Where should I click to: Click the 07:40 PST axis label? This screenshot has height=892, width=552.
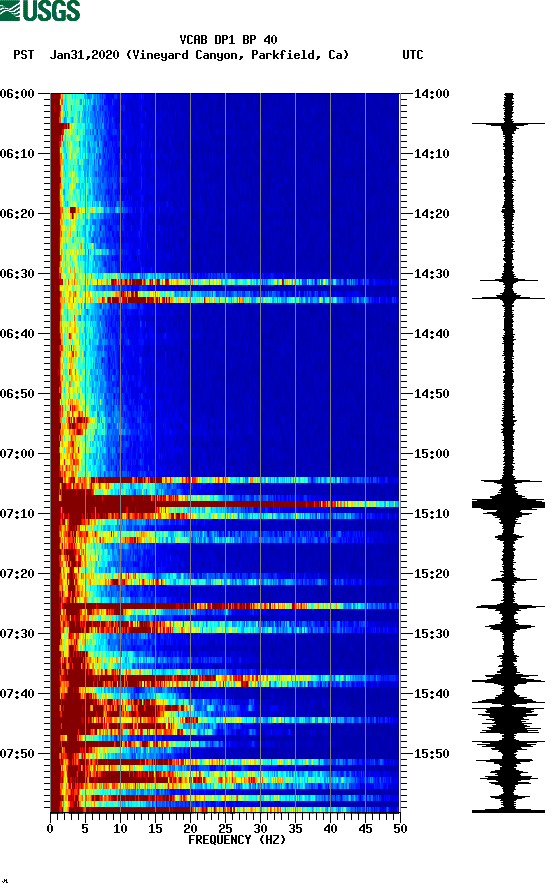pyautogui.click(x=17, y=693)
